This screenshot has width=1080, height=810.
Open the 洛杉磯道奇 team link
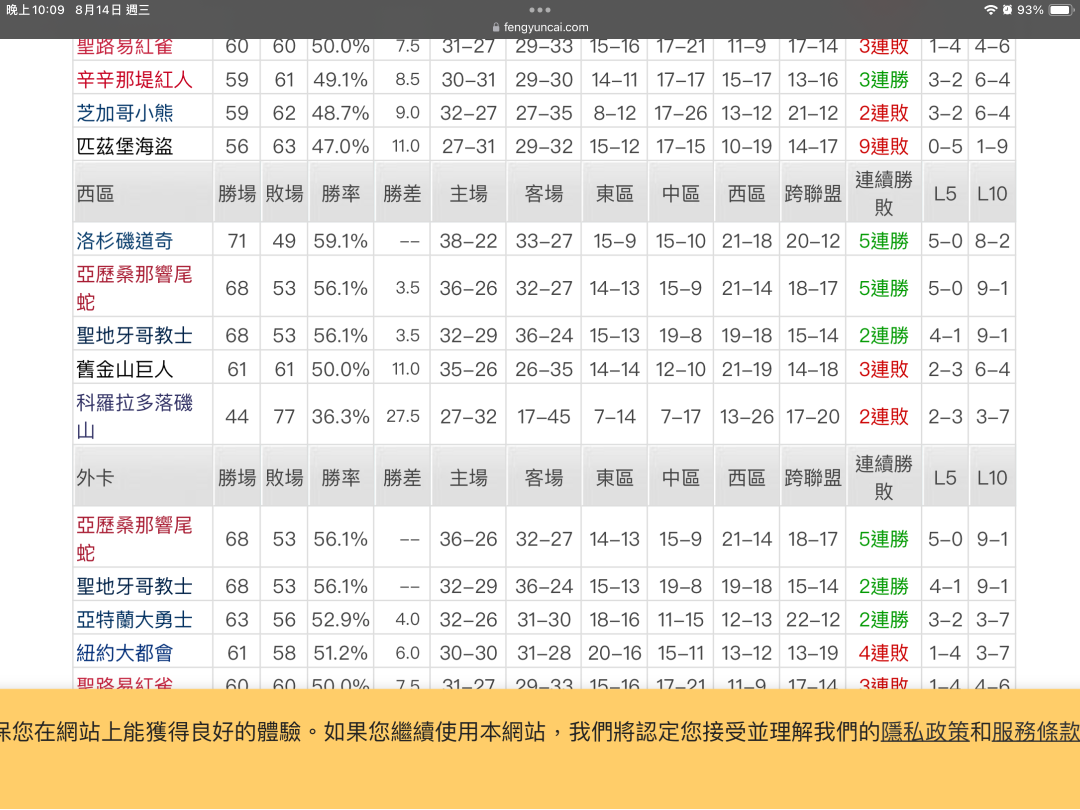(x=125, y=241)
